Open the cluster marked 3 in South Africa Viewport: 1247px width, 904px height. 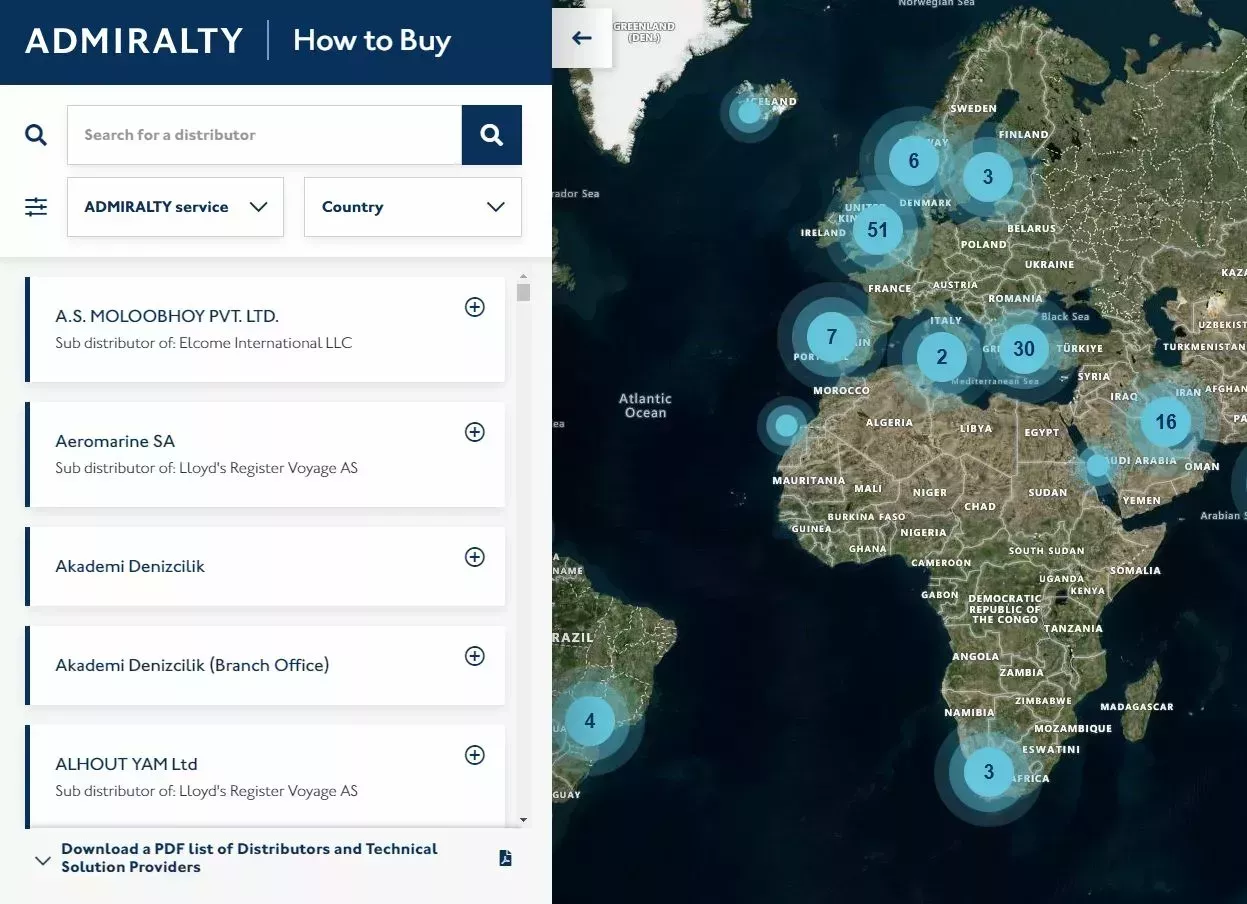(x=989, y=771)
